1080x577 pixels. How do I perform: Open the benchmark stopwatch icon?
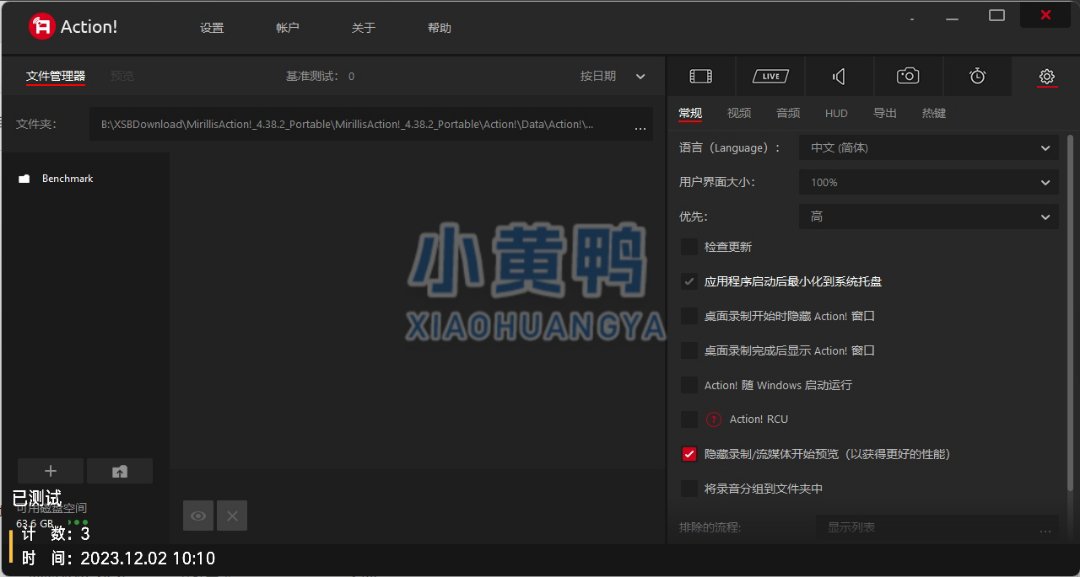tap(977, 76)
